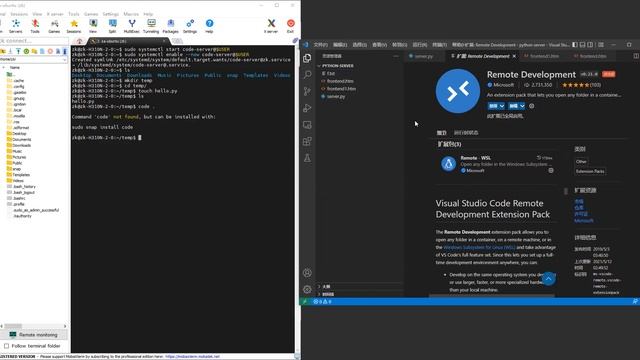Toggle primary side bar layout button in VS Code
The height and width of the screenshot is (360, 640).
pos(575,45)
